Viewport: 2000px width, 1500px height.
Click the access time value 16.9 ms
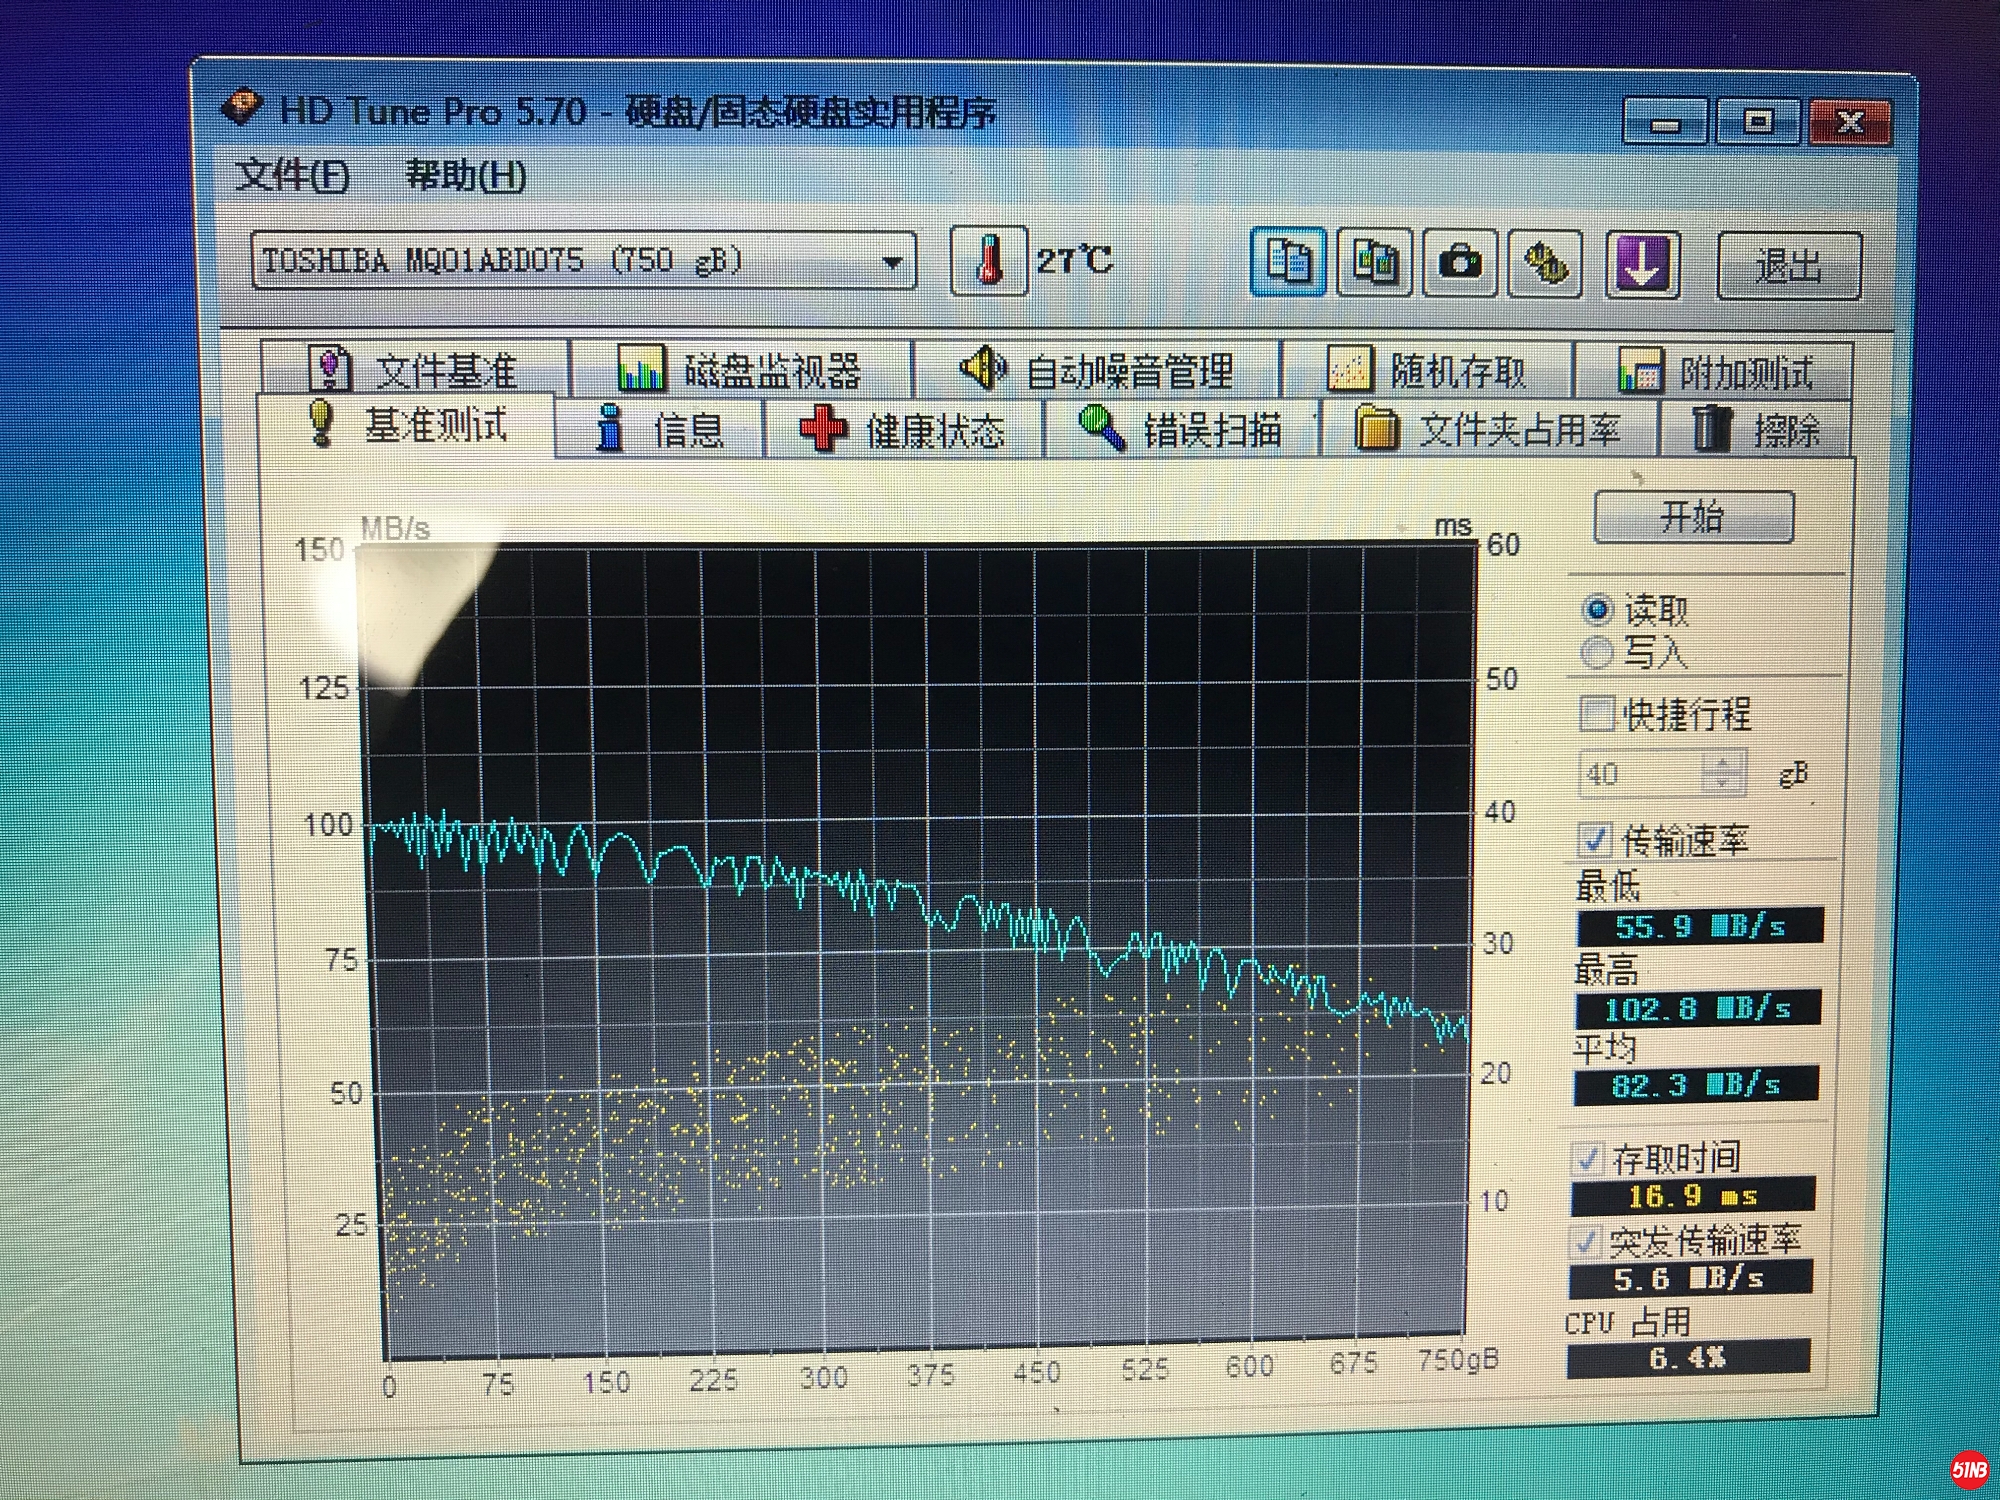click(1692, 1196)
